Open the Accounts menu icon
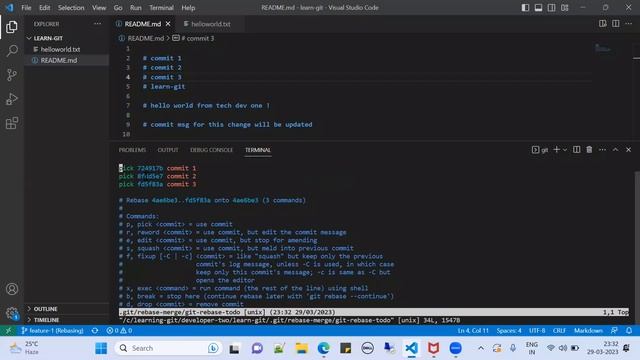 pyautogui.click(x=12, y=289)
